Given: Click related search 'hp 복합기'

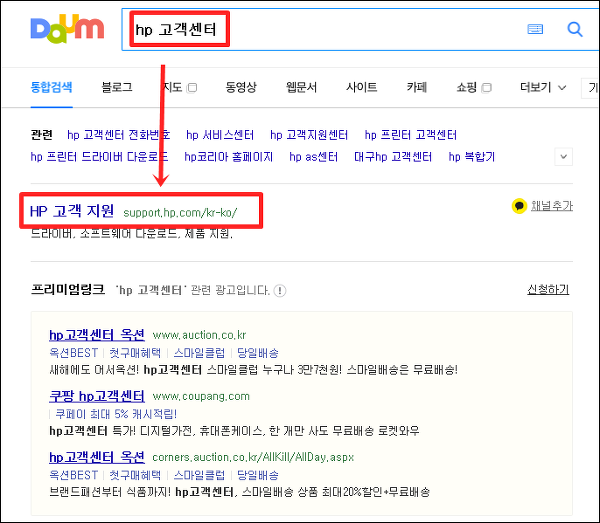Looking at the screenshot, I should (x=472, y=156).
